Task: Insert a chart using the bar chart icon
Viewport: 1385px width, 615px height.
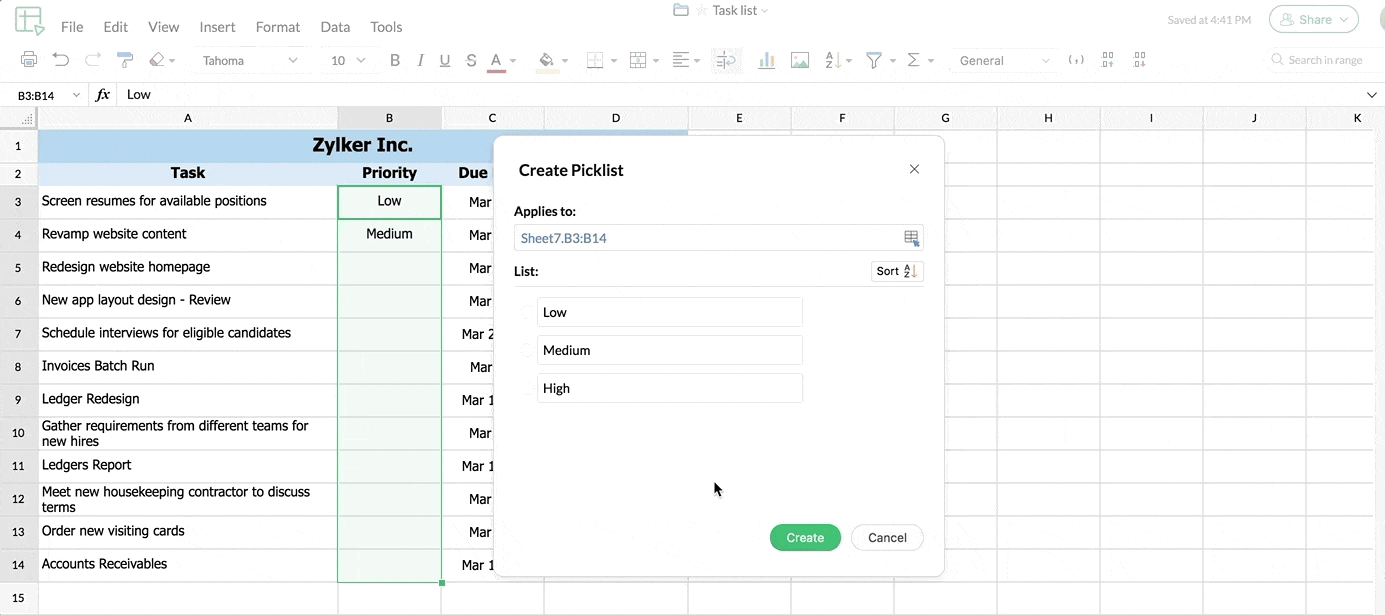Action: click(x=766, y=60)
